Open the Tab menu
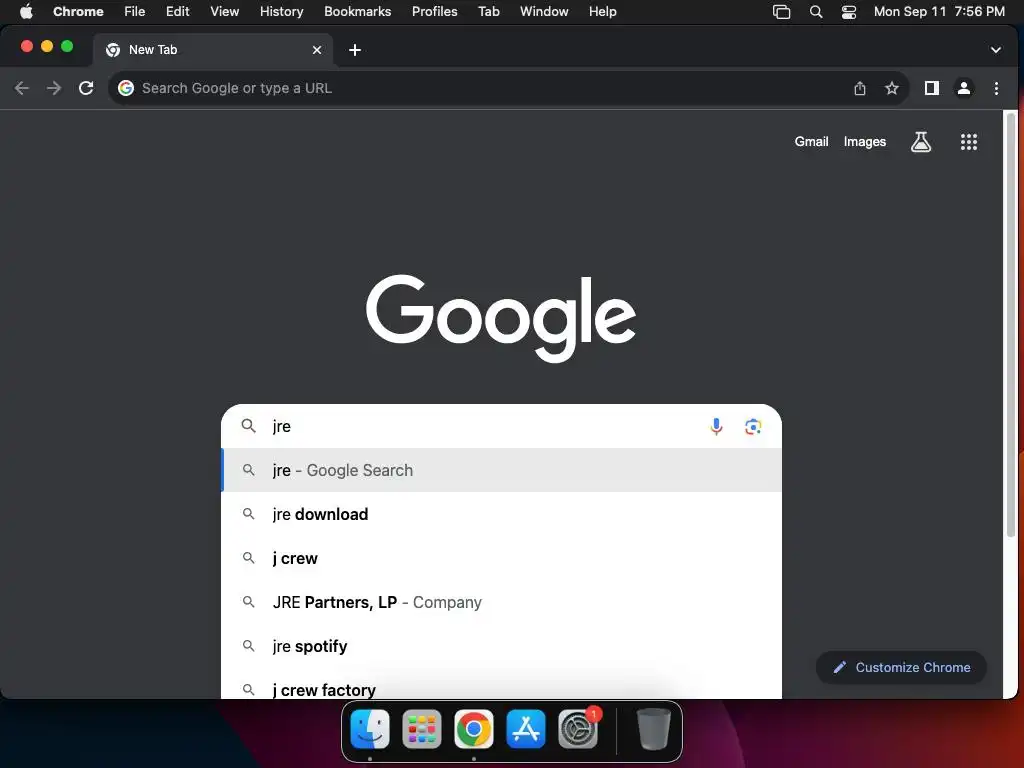This screenshot has height=768, width=1024. (488, 12)
